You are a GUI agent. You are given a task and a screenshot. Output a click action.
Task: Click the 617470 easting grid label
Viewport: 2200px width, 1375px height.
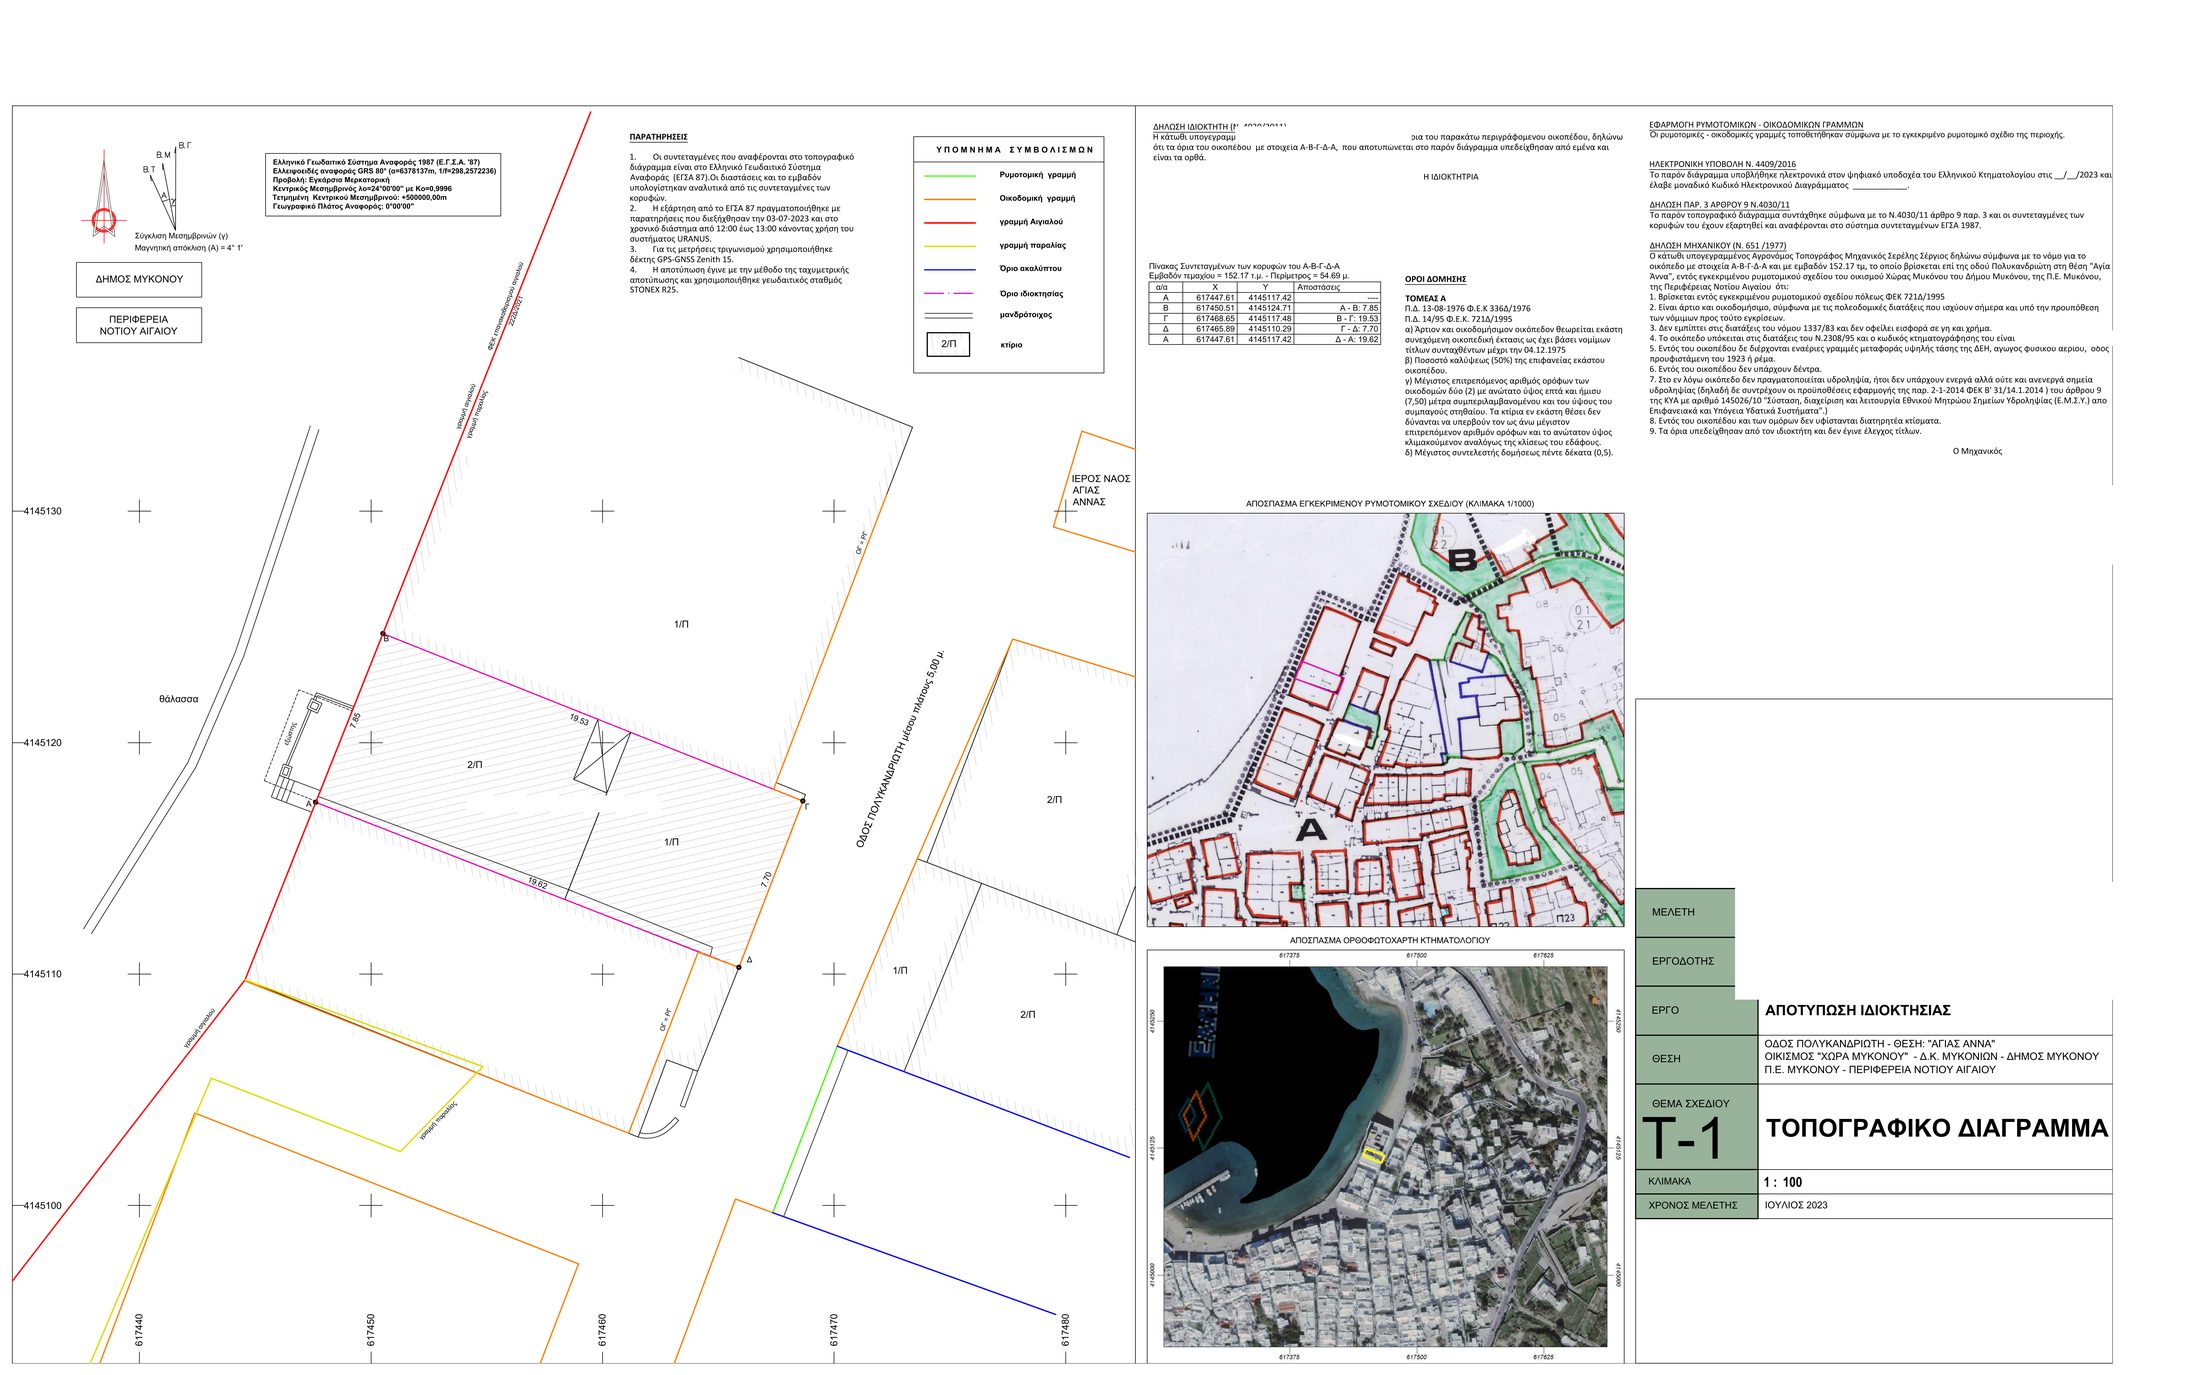[x=834, y=1330]
